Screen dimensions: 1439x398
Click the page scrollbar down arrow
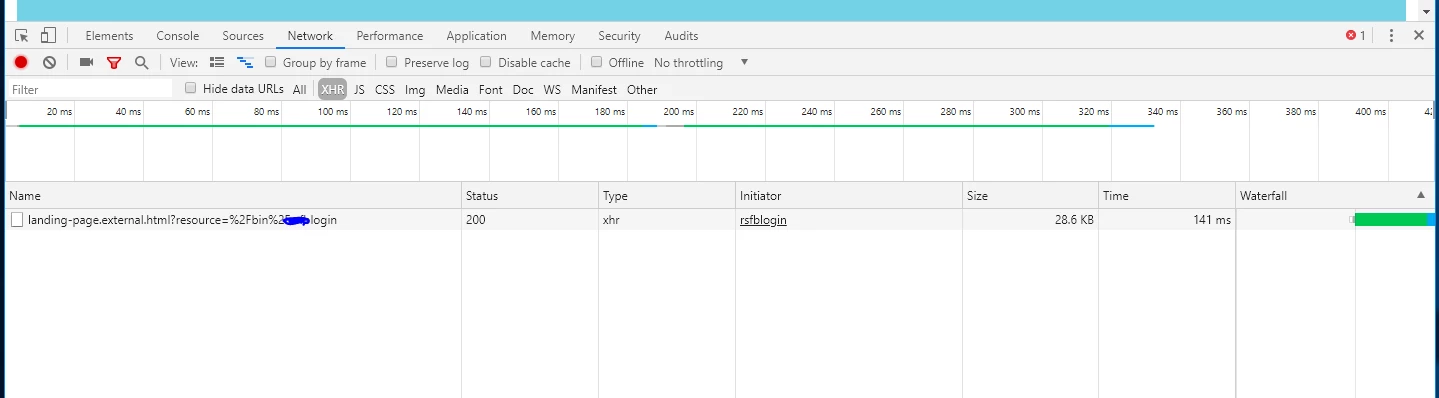point(1426,12)
